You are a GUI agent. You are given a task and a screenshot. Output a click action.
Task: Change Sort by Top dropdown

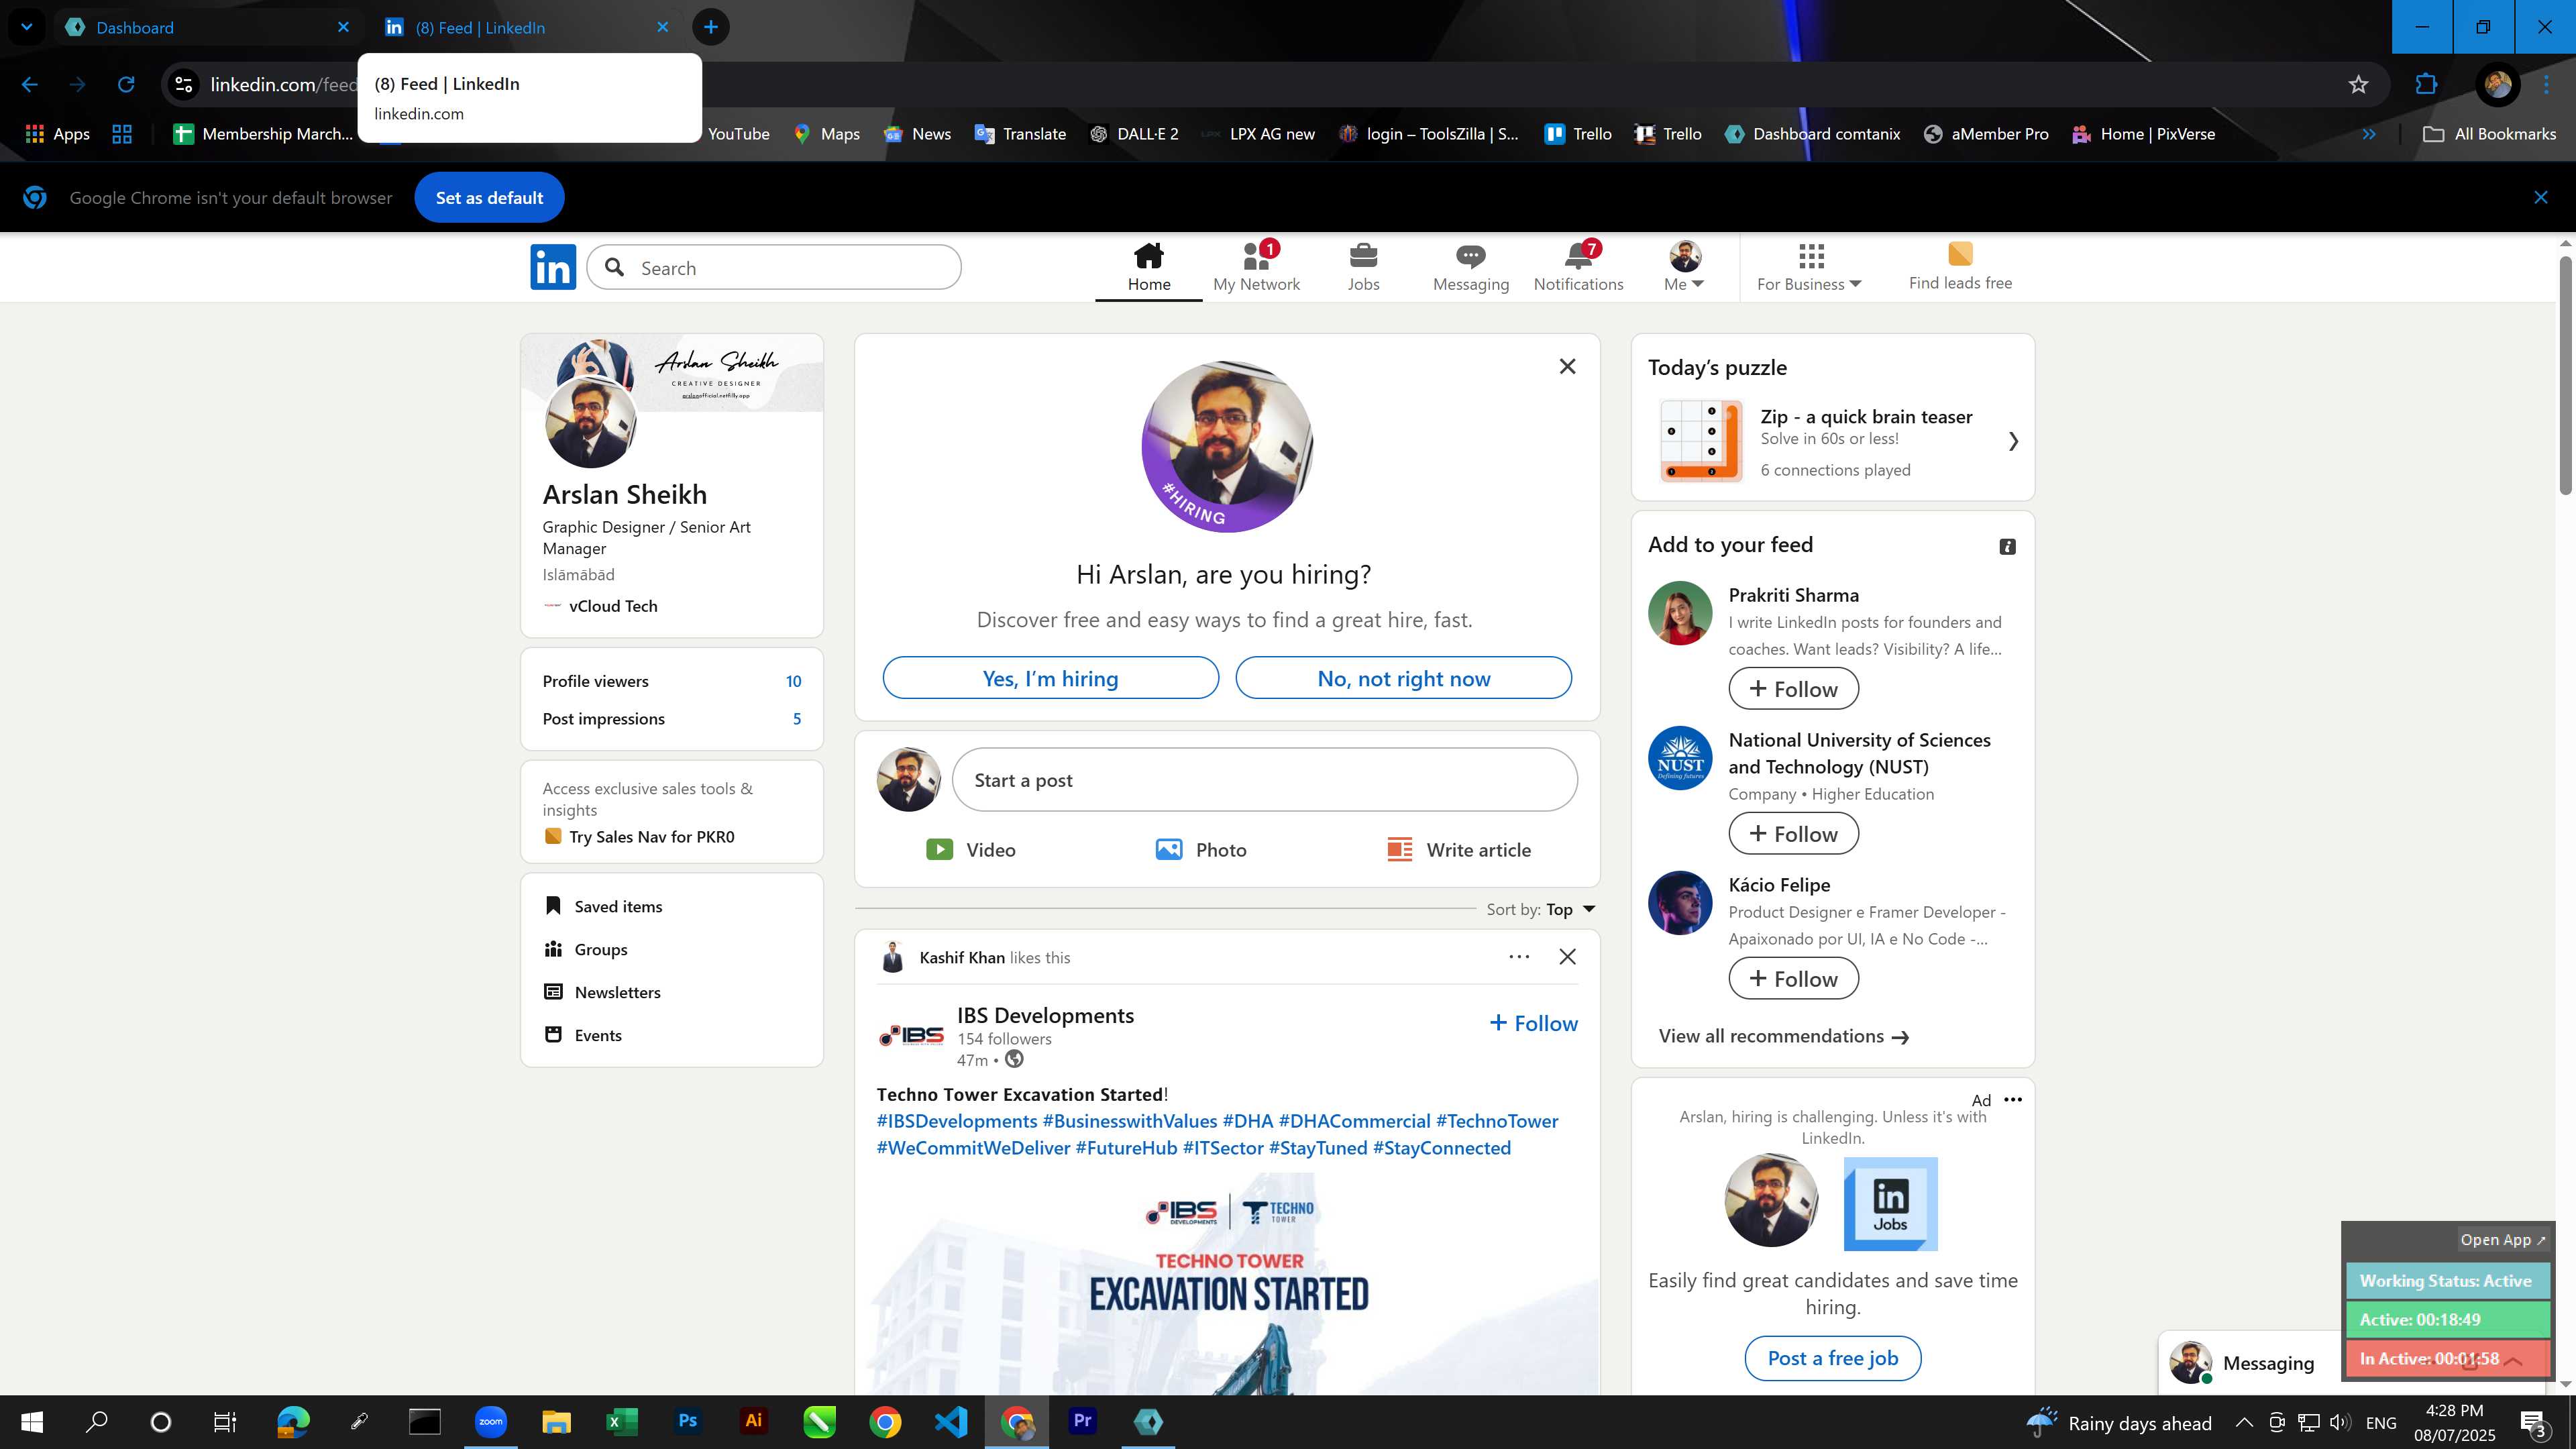1571,909
